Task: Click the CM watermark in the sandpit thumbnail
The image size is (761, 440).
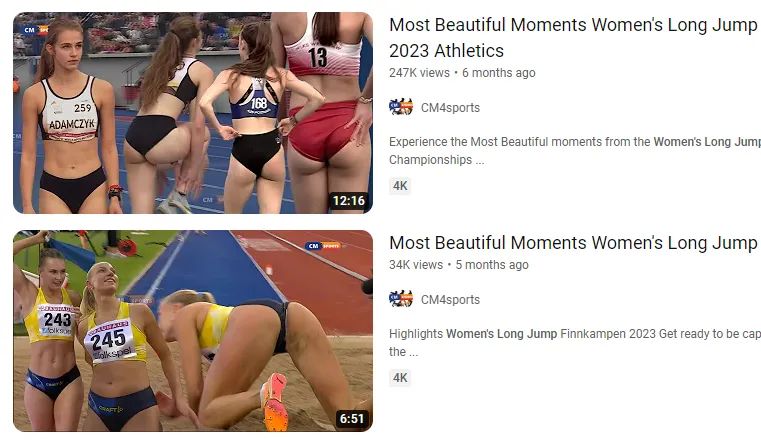Action: [x=323, y=245]
